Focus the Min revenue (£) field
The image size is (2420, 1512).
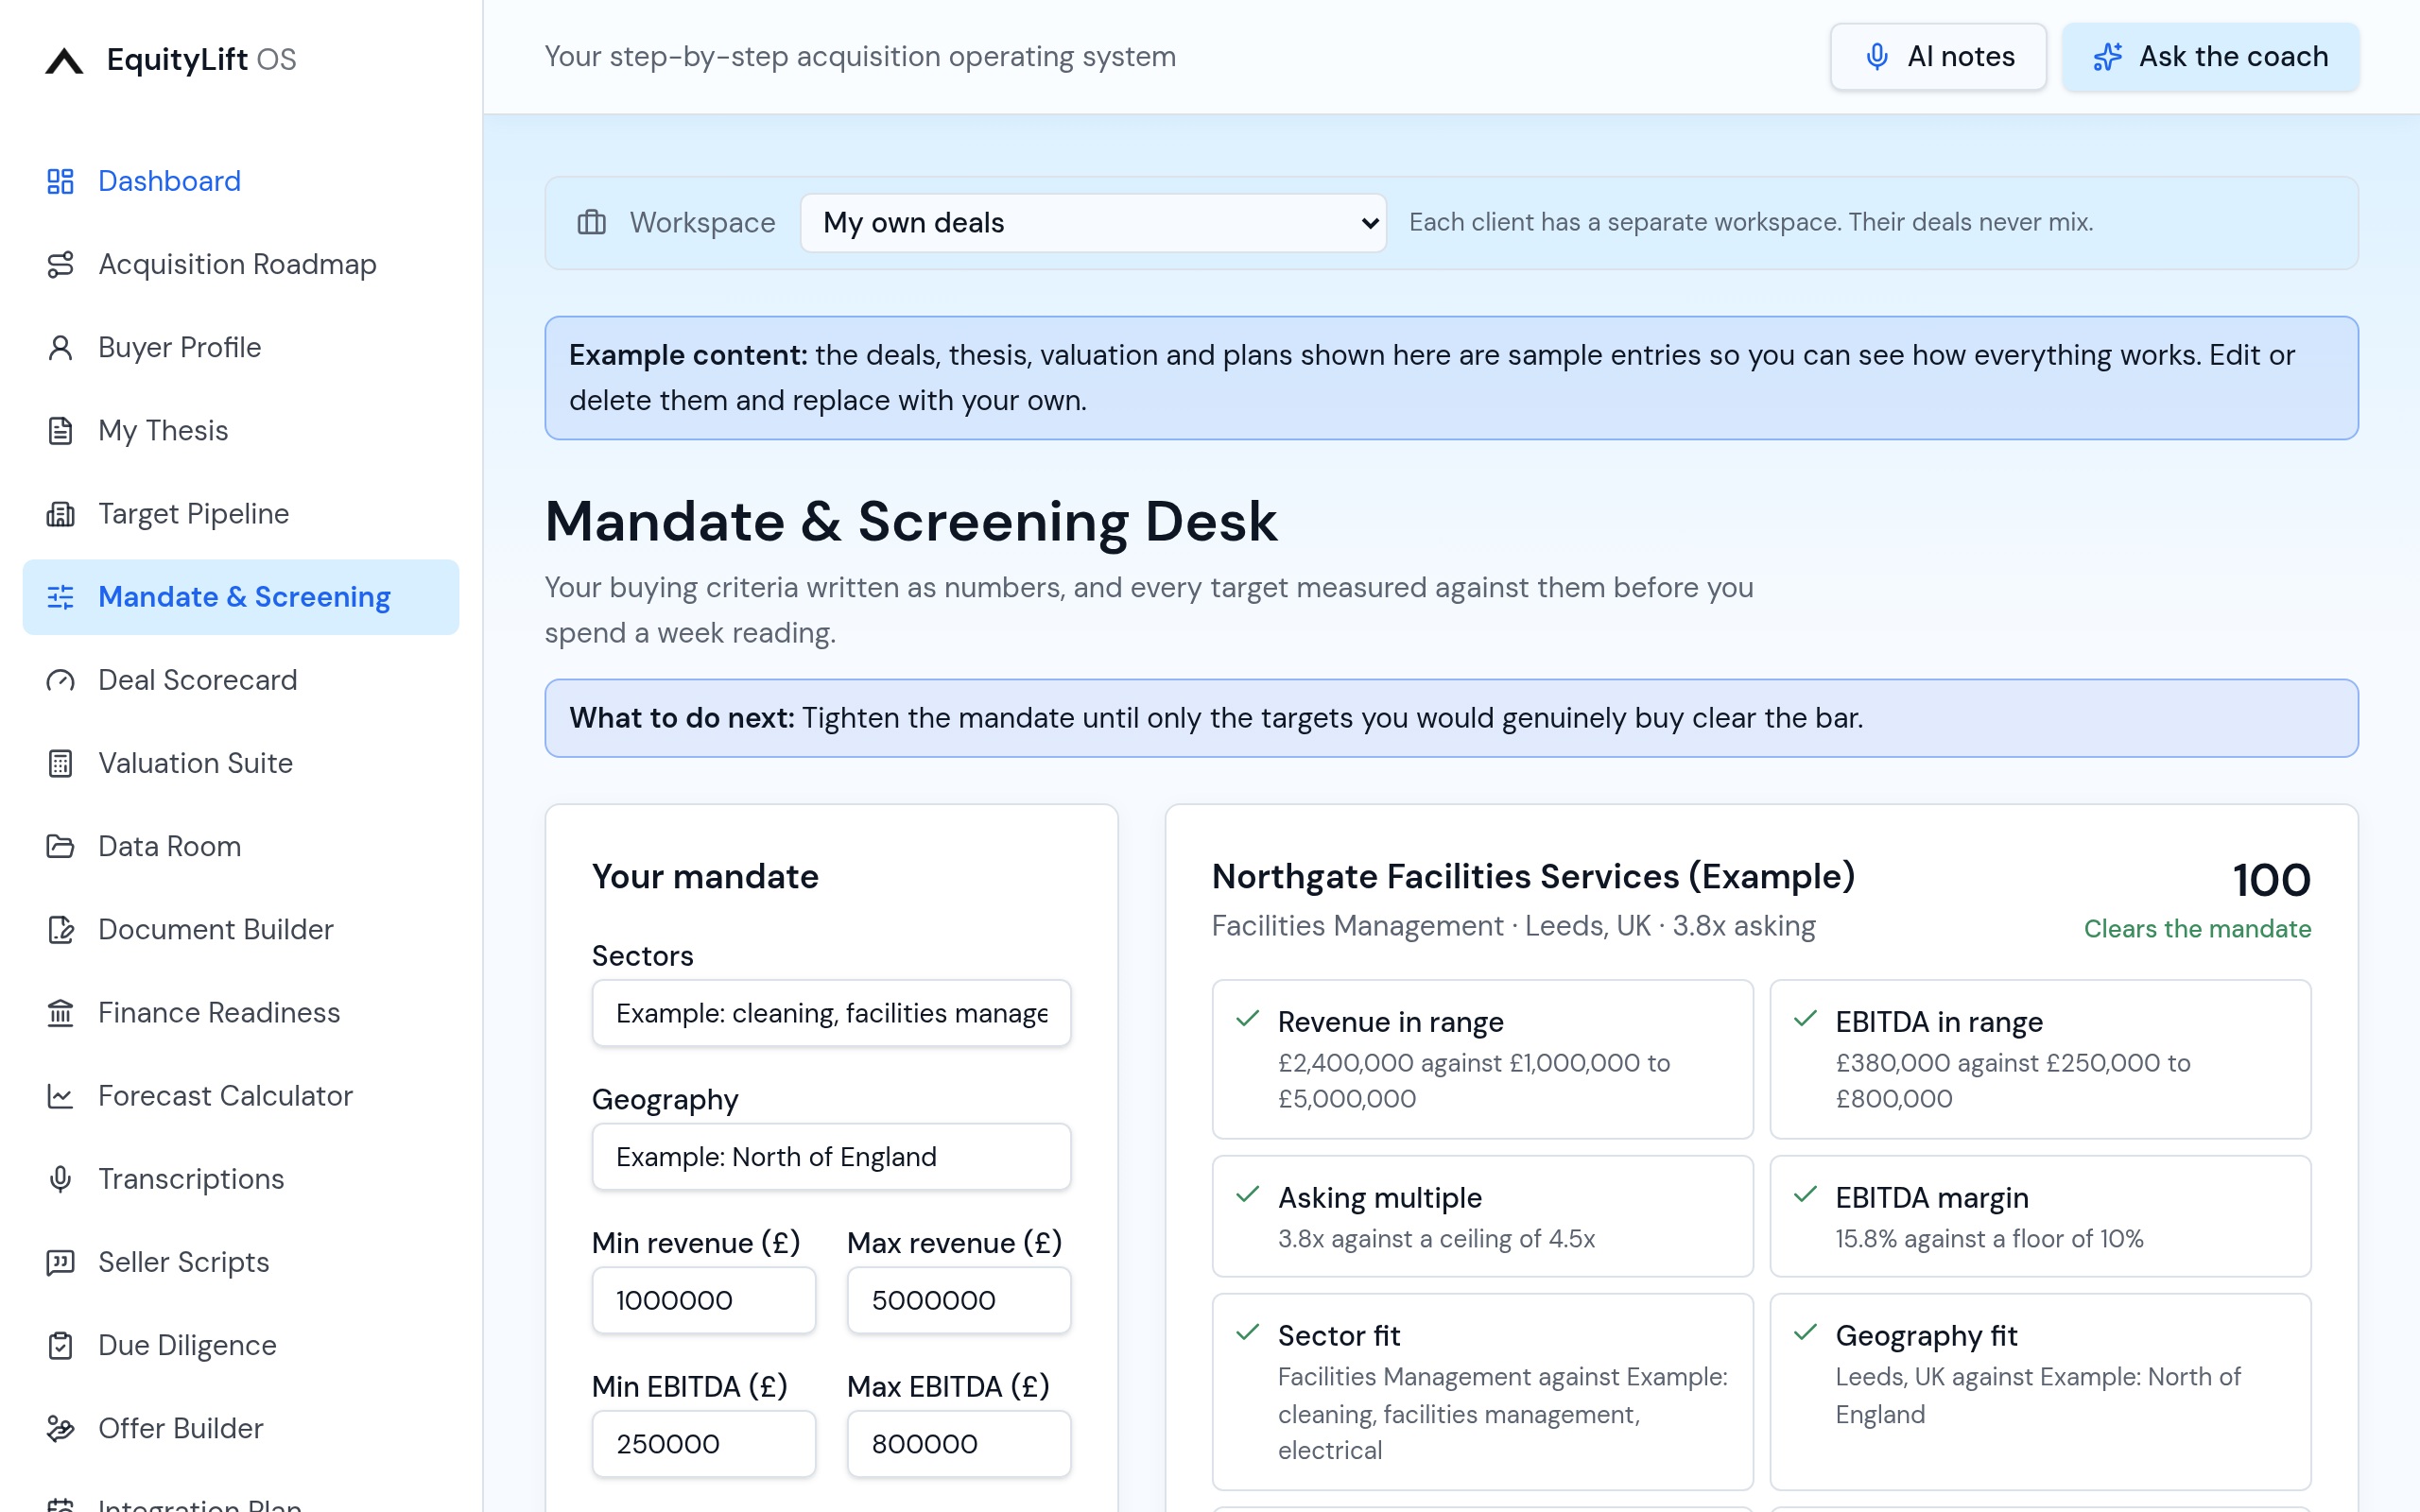(704, 1300)
